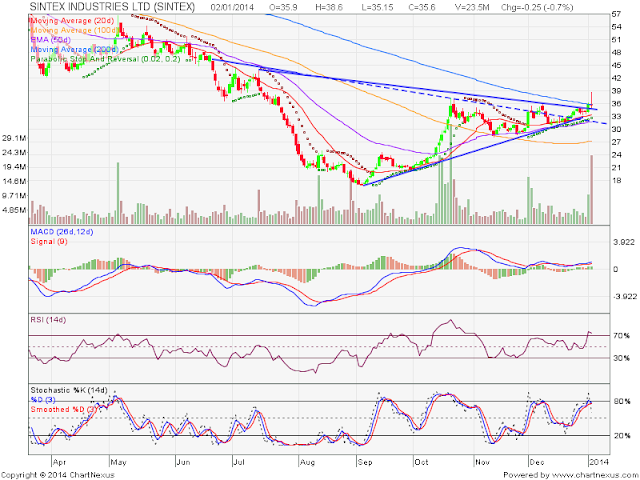Click the Jul month label on time axis

click(238, 462)
